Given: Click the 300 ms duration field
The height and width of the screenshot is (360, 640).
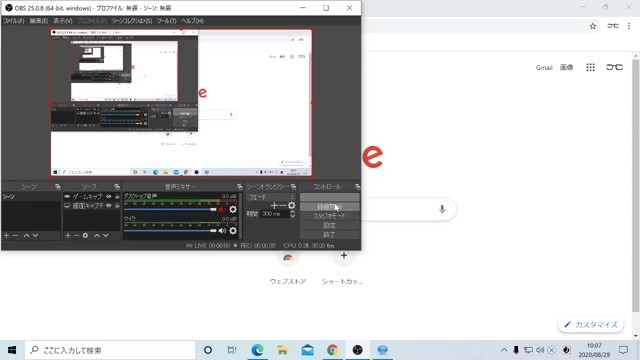Looking at the screenshot, I should point(274,214).
